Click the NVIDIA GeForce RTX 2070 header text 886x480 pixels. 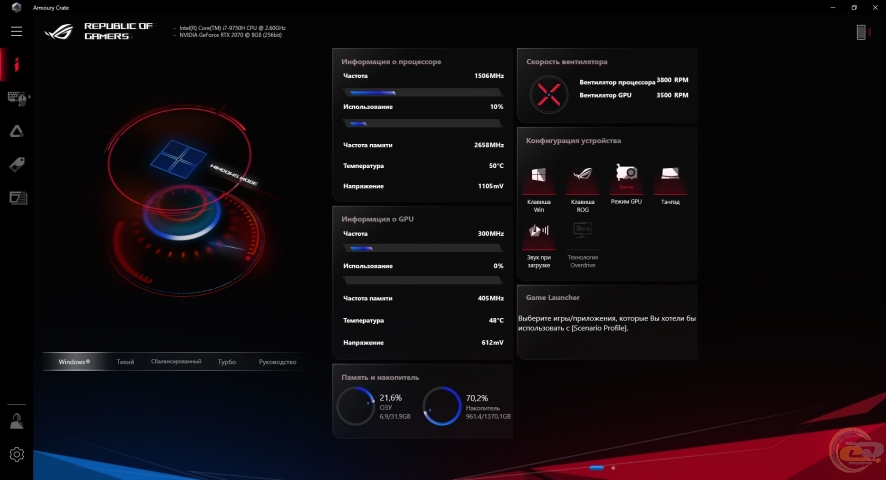coord(231,35)
